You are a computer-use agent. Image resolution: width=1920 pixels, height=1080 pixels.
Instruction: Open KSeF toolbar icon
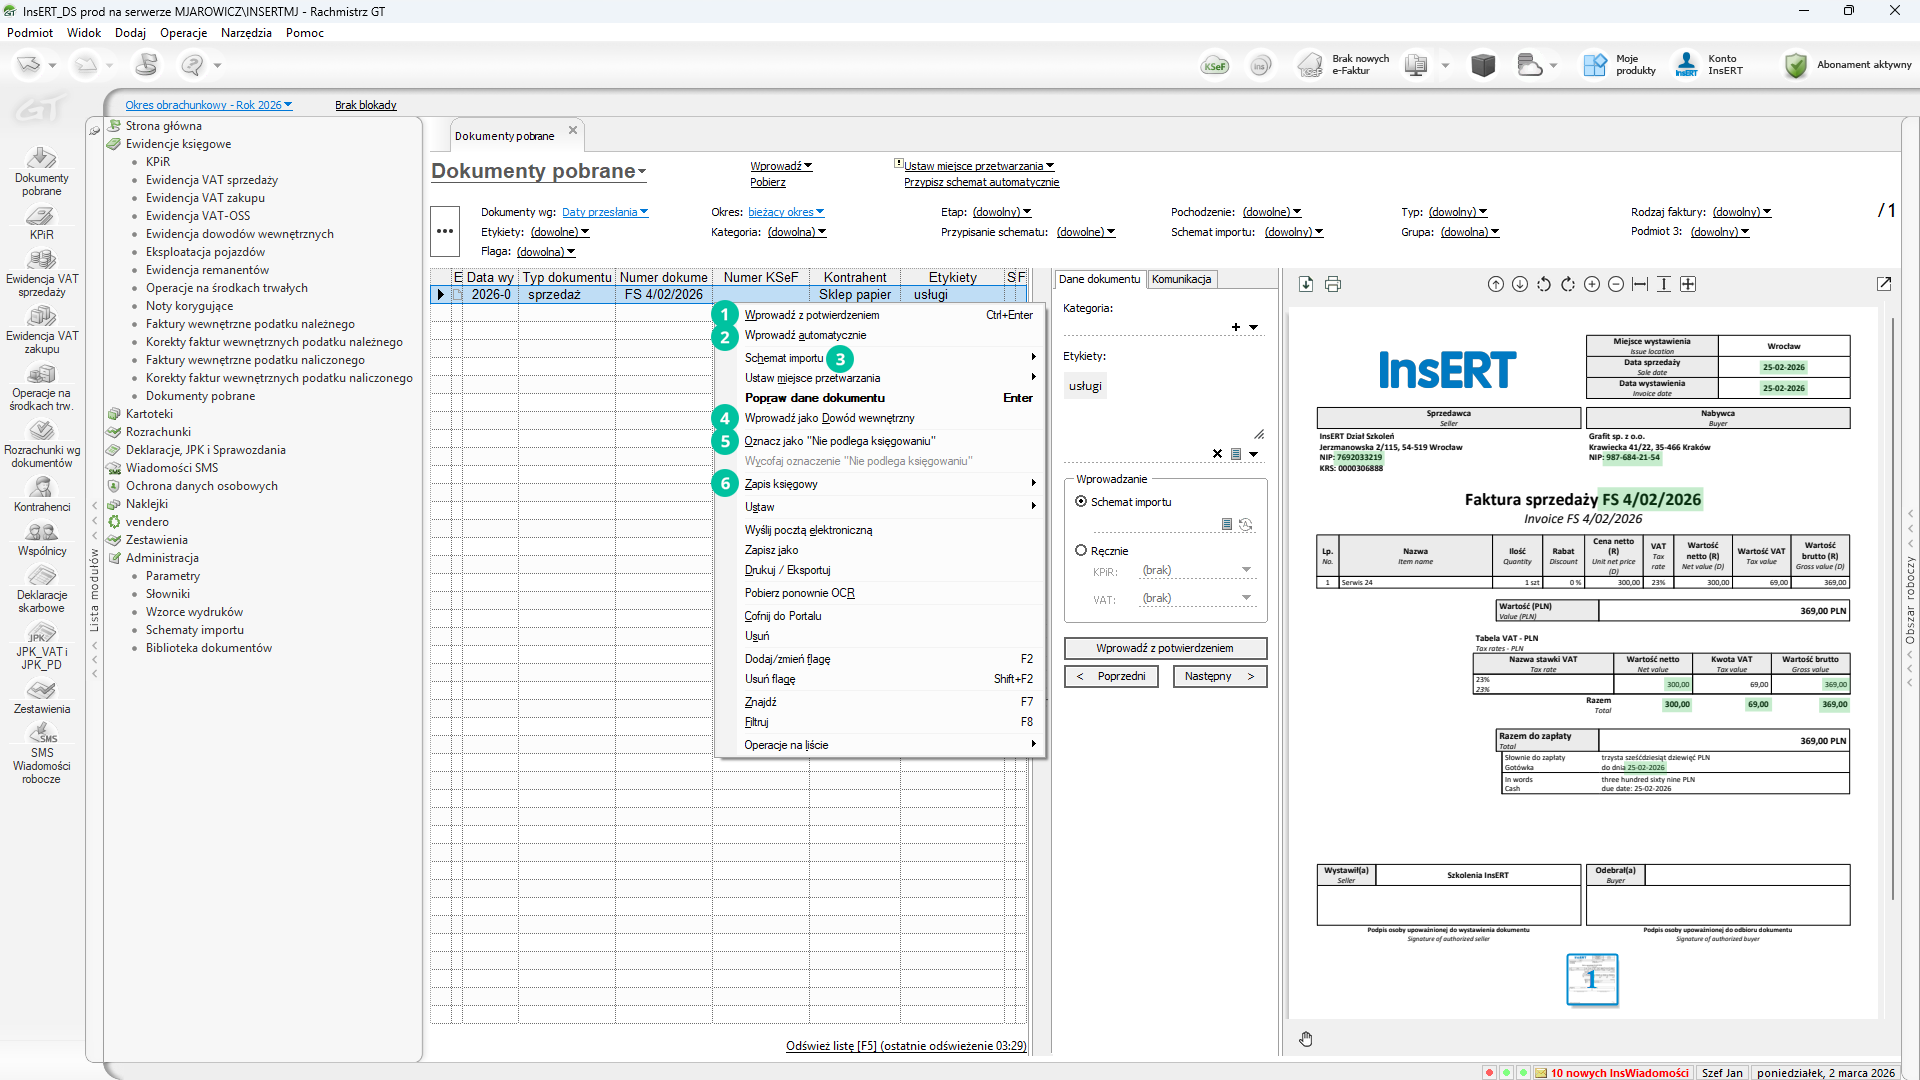[x=1215, y=66]
